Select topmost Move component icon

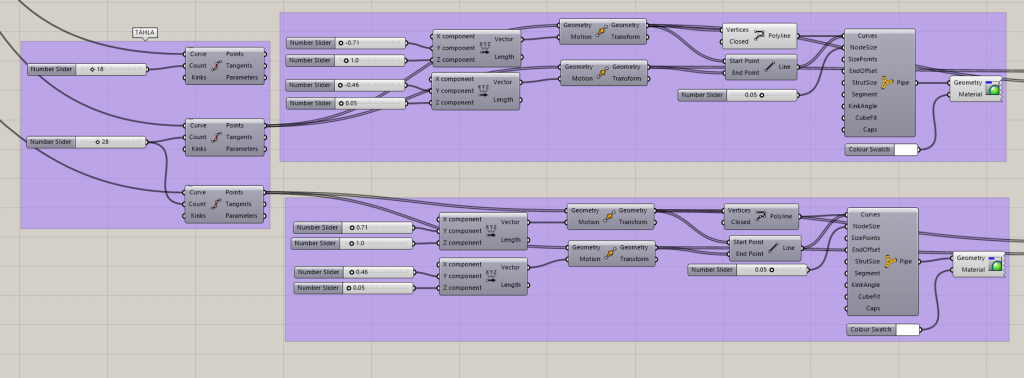pyautogui.click(x=602, y=31)
